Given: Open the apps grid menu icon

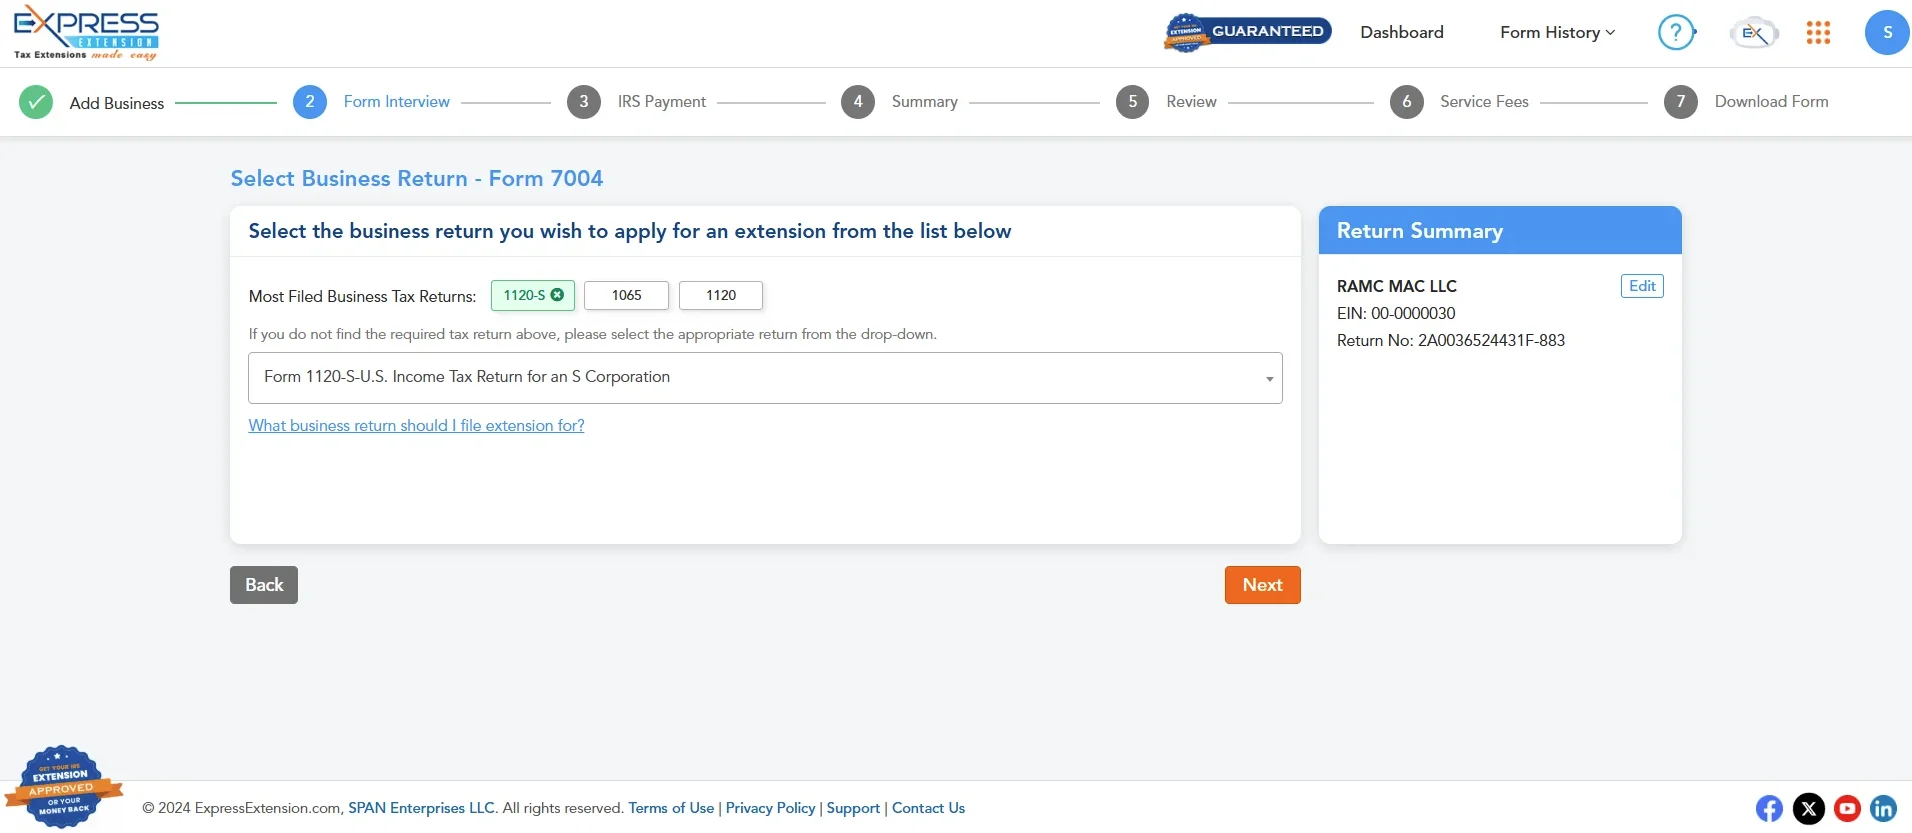Looking at the screenshot, I should click(x=1819, y=32).
